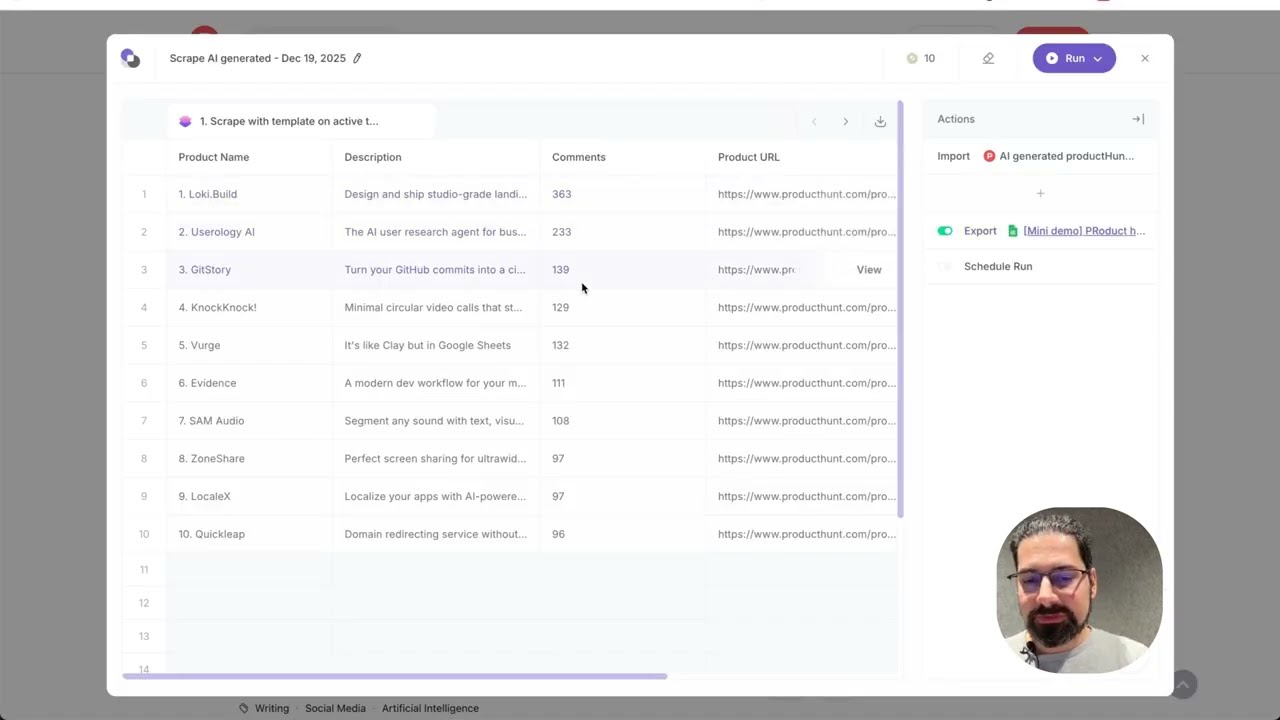Click the purple scrape step icon

[x=185, y=121]
